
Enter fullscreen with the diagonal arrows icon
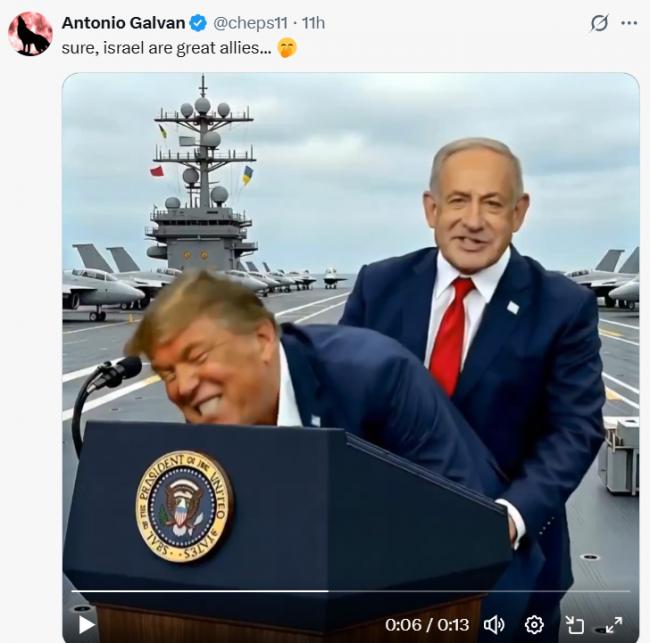tap(614, 624)
